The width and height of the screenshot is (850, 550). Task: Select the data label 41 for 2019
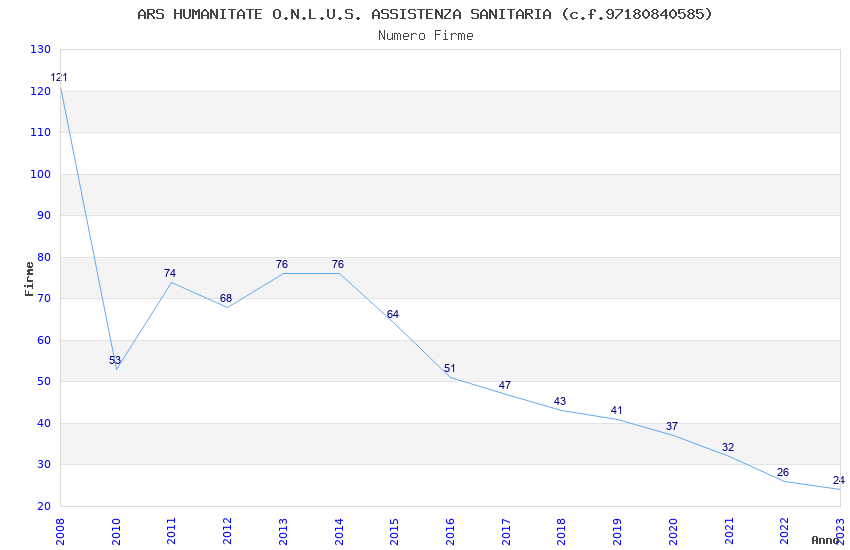(x=616, y=410)
